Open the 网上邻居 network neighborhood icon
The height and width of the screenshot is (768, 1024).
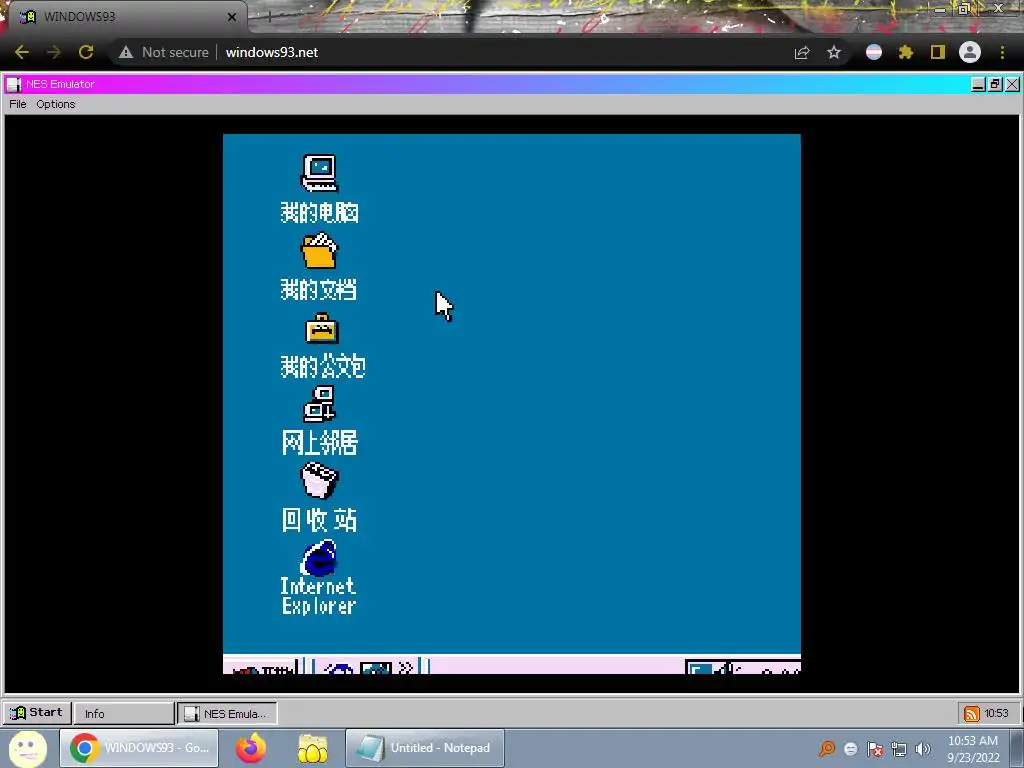[x=319, y=404]
